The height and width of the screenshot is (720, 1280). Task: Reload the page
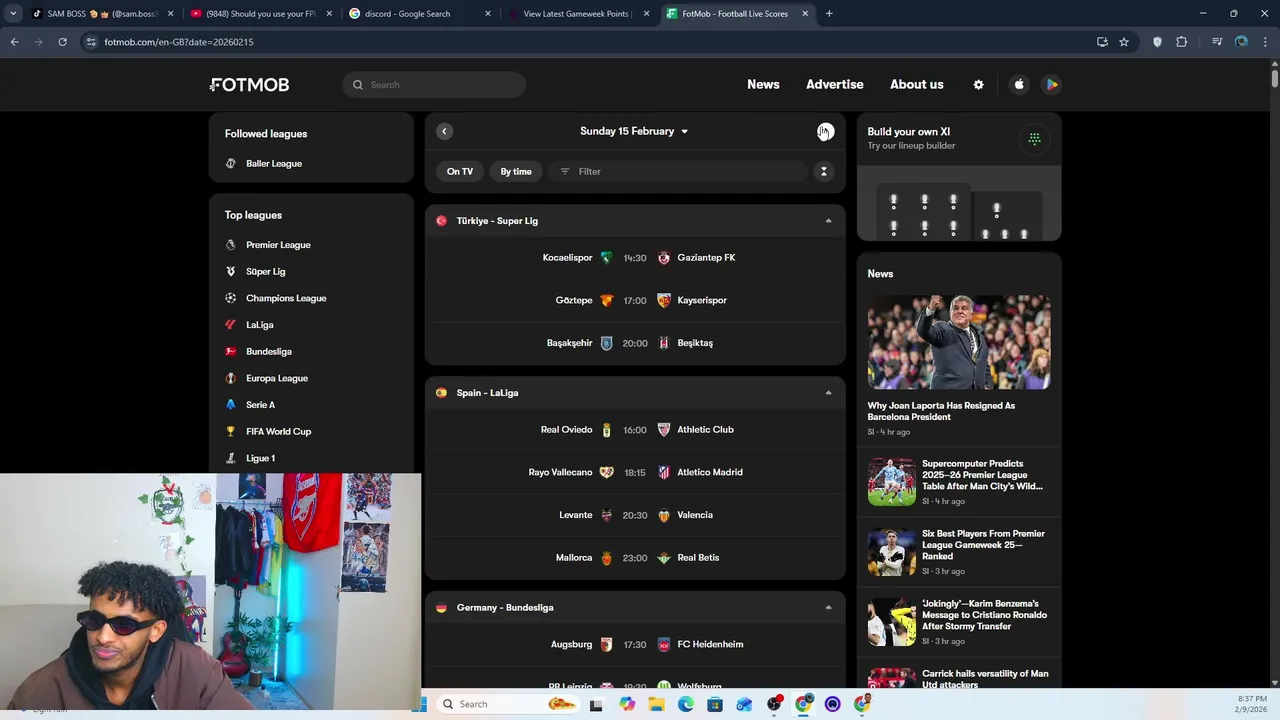(62, 42)
